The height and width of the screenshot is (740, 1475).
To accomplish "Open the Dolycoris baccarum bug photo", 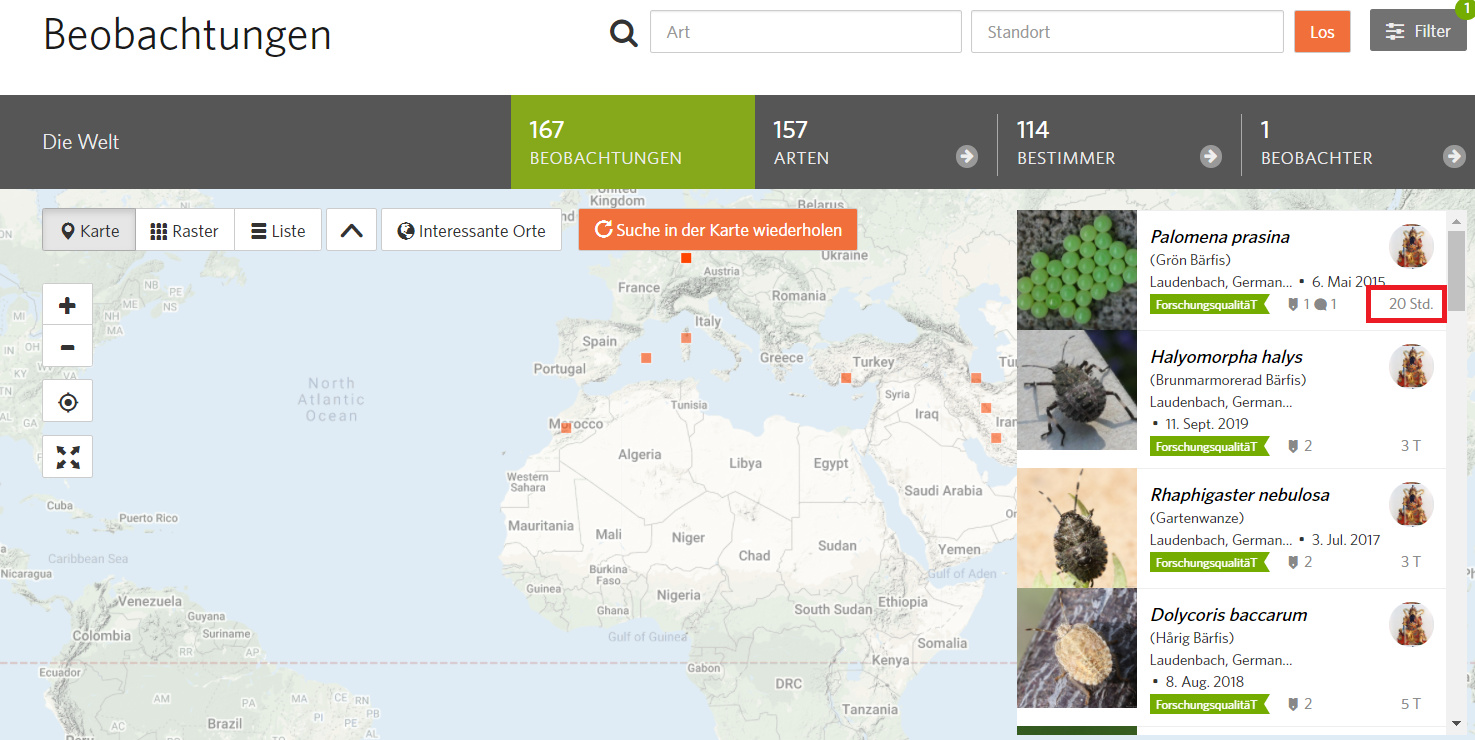I will click(1077, 648).
